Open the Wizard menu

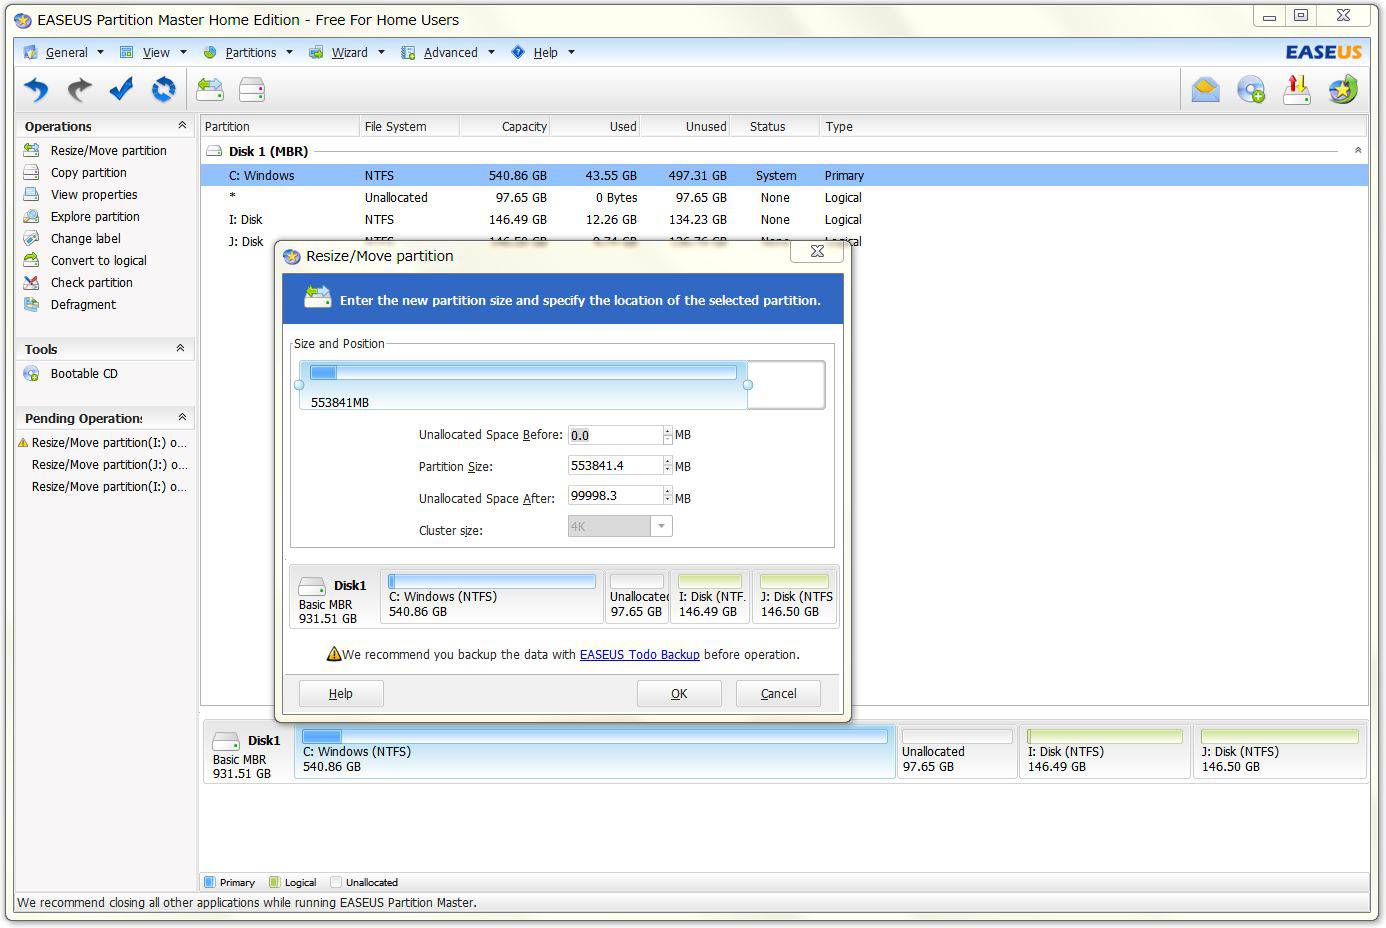[348, 53]
